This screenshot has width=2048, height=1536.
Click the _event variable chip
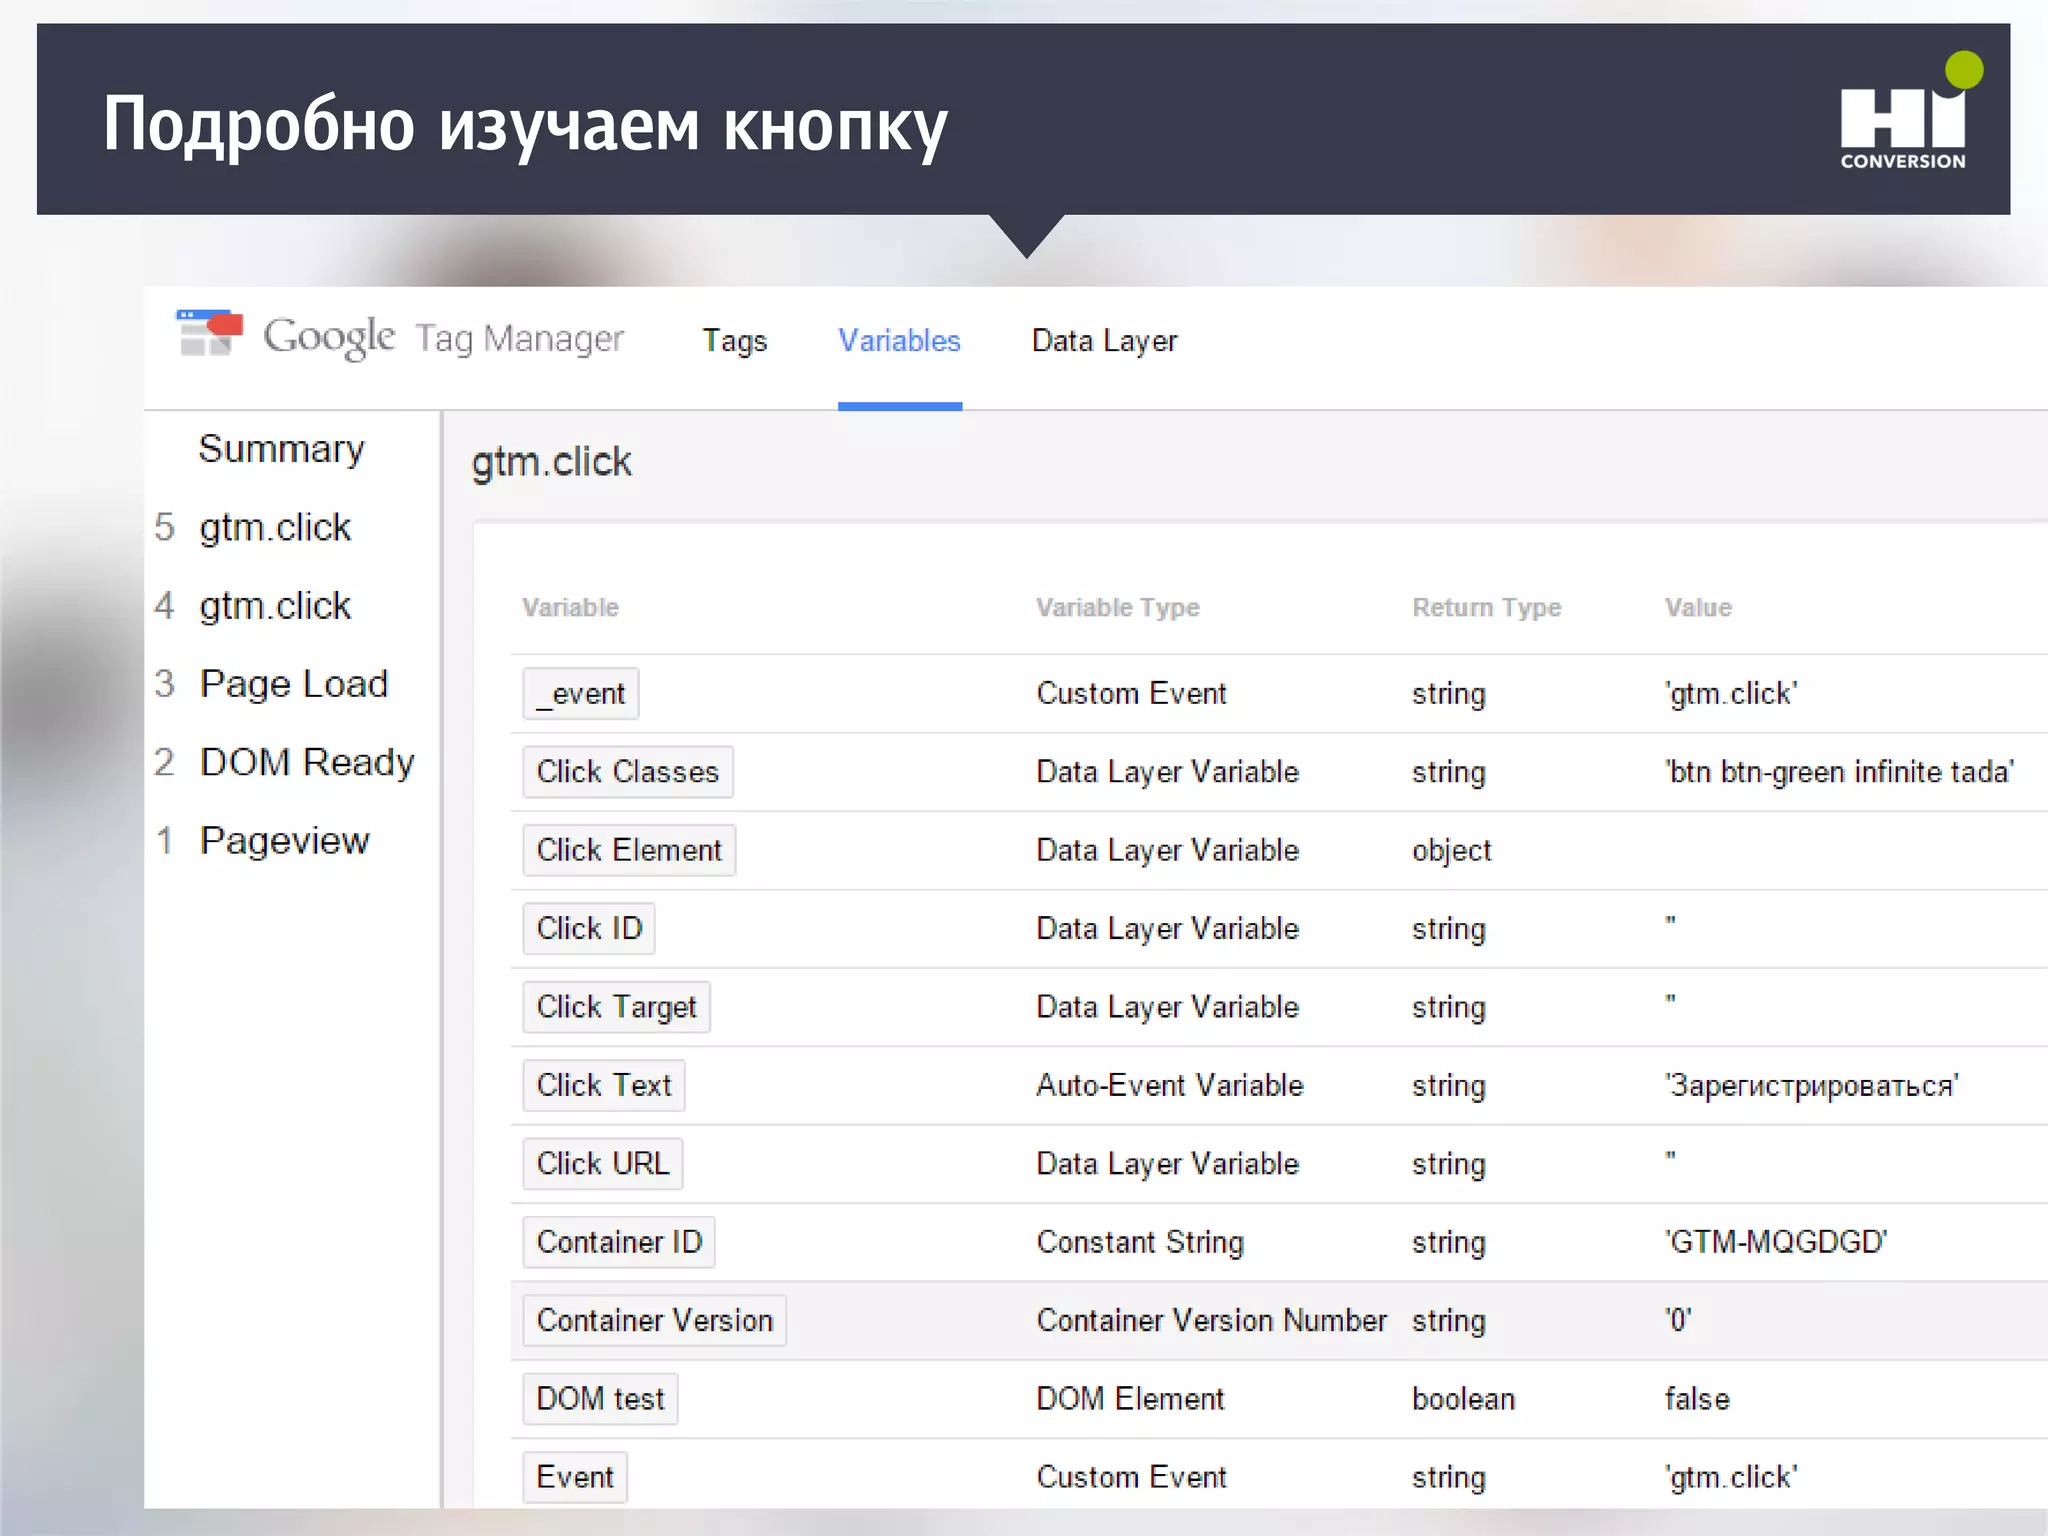click(x=581, y=694)
